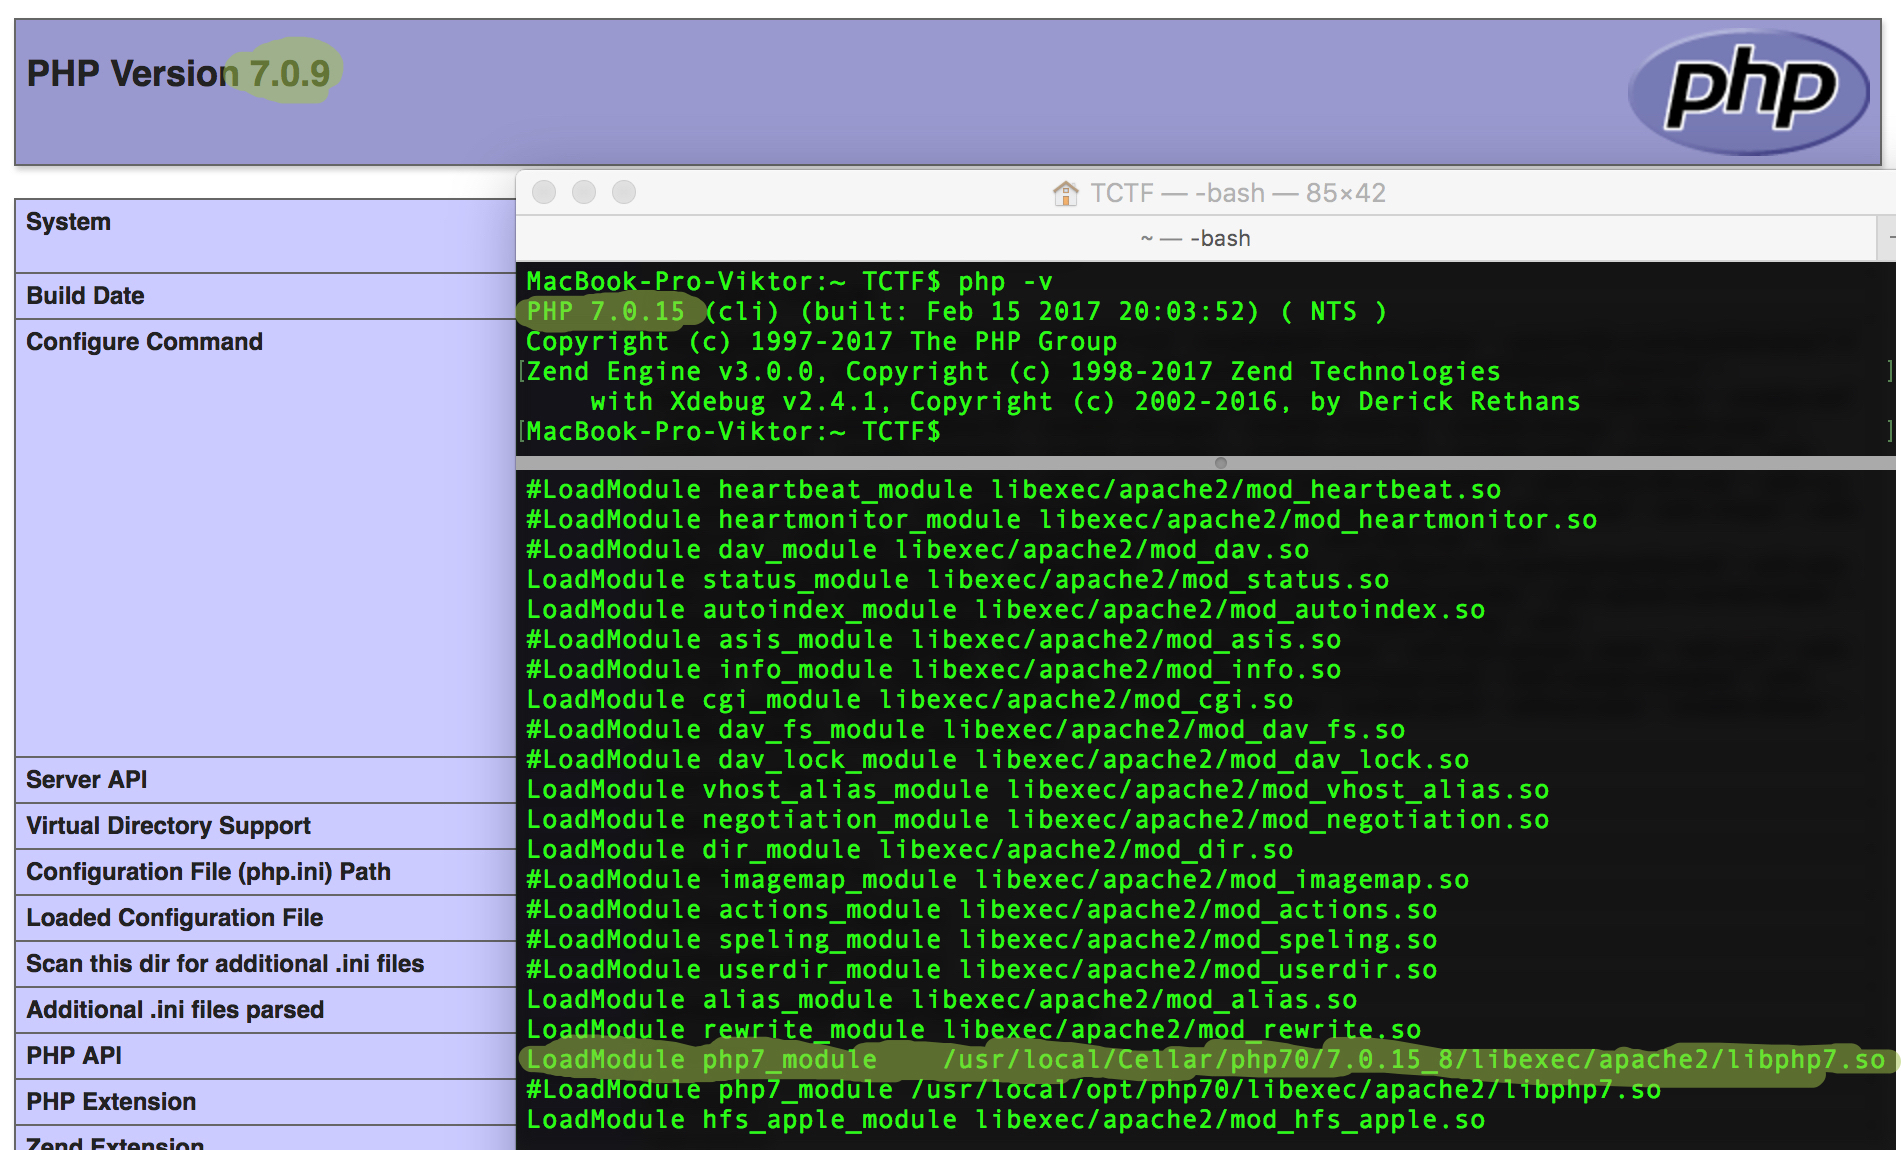Click the 'Build Date' row label

(85, 296)
